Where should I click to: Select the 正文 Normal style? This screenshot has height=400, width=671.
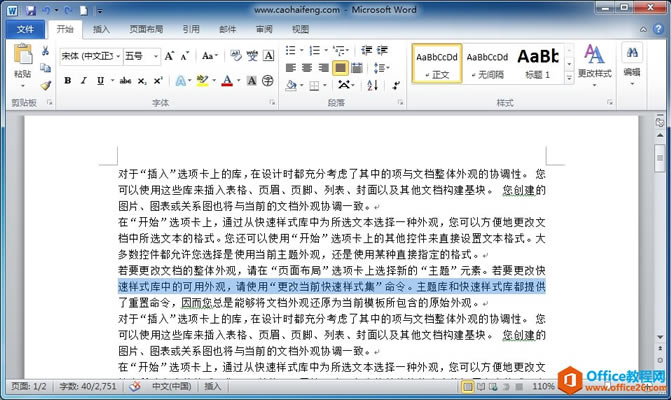tap(437, 63)
